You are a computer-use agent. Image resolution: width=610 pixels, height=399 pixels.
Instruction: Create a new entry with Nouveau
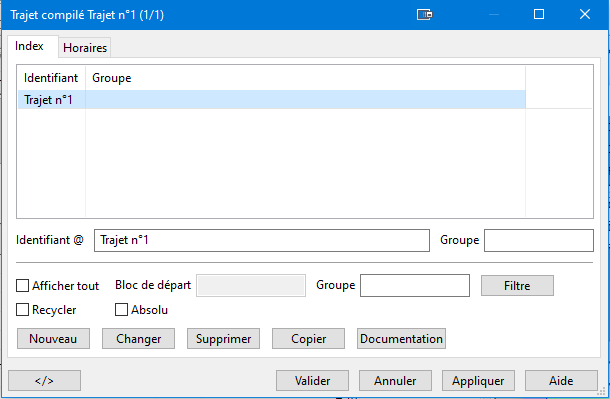[53, 338]
